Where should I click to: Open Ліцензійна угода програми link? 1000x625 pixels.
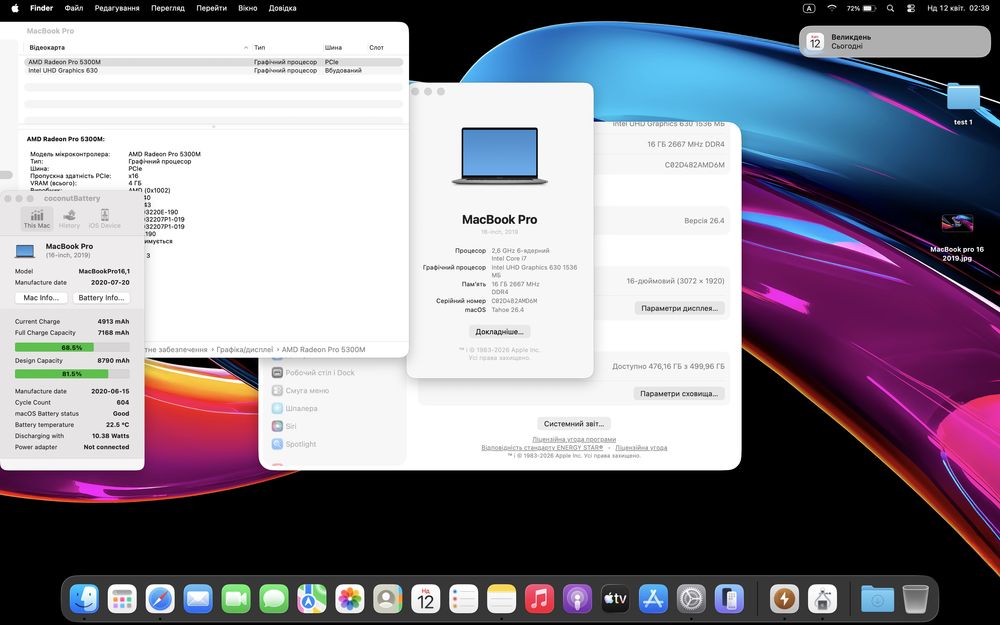(x=574, y=439)
